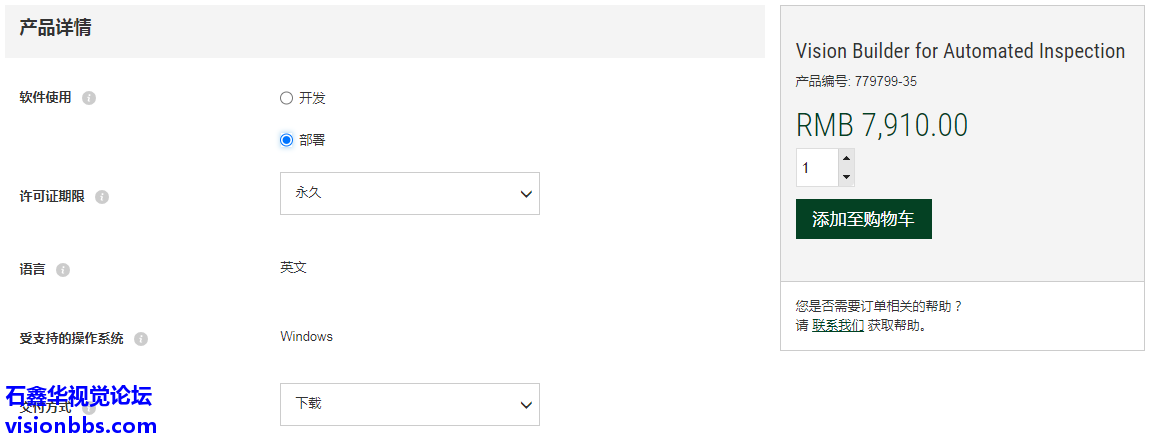This screenshot has height=438, width=1152.
Task: Choose the 部署 radio option
Action: coord(287,140)
